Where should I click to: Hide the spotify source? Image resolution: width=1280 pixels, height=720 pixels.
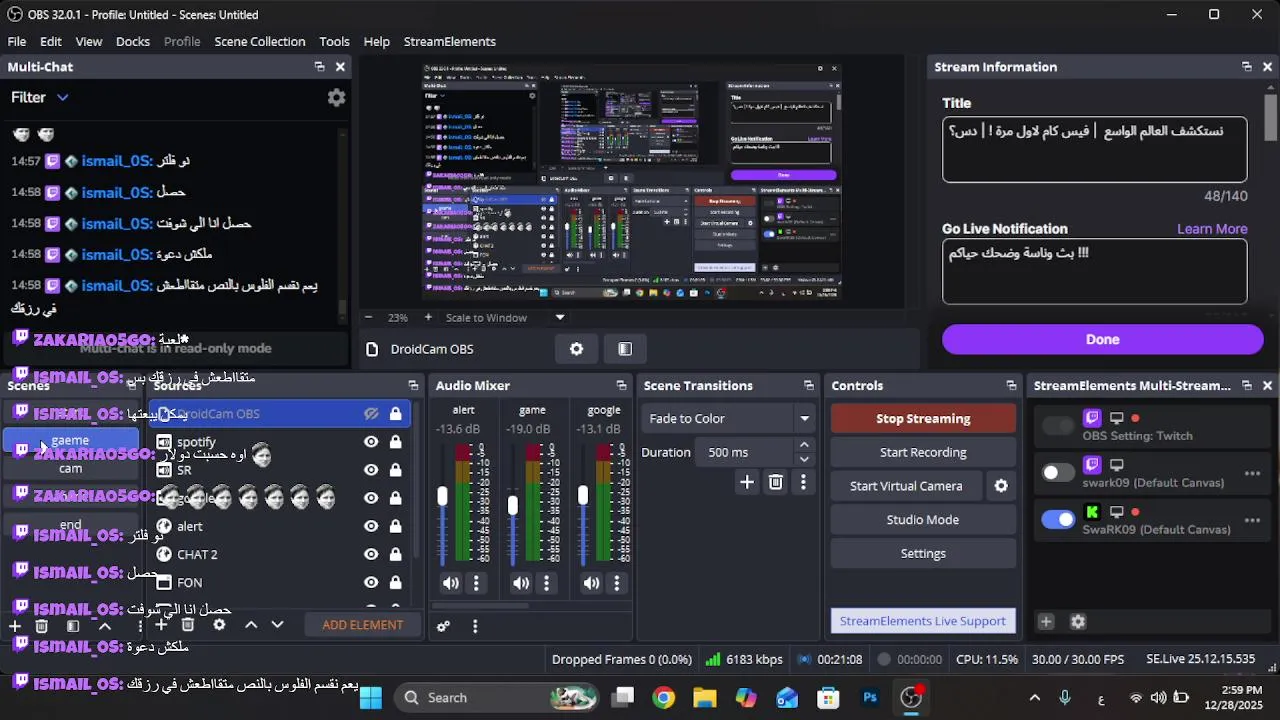pos(371,442)
